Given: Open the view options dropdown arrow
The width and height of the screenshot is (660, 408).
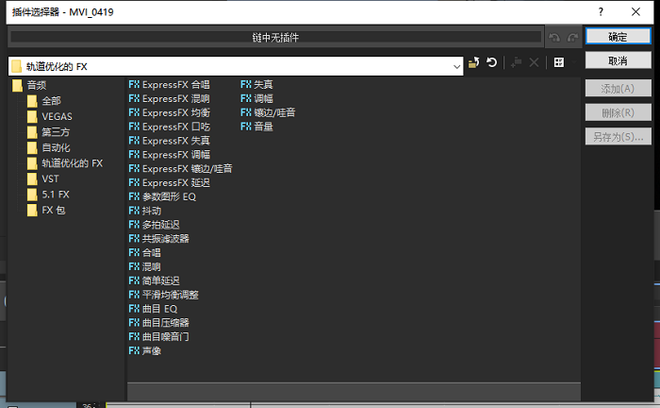Looking at the screenshot, I should (572, 63).
